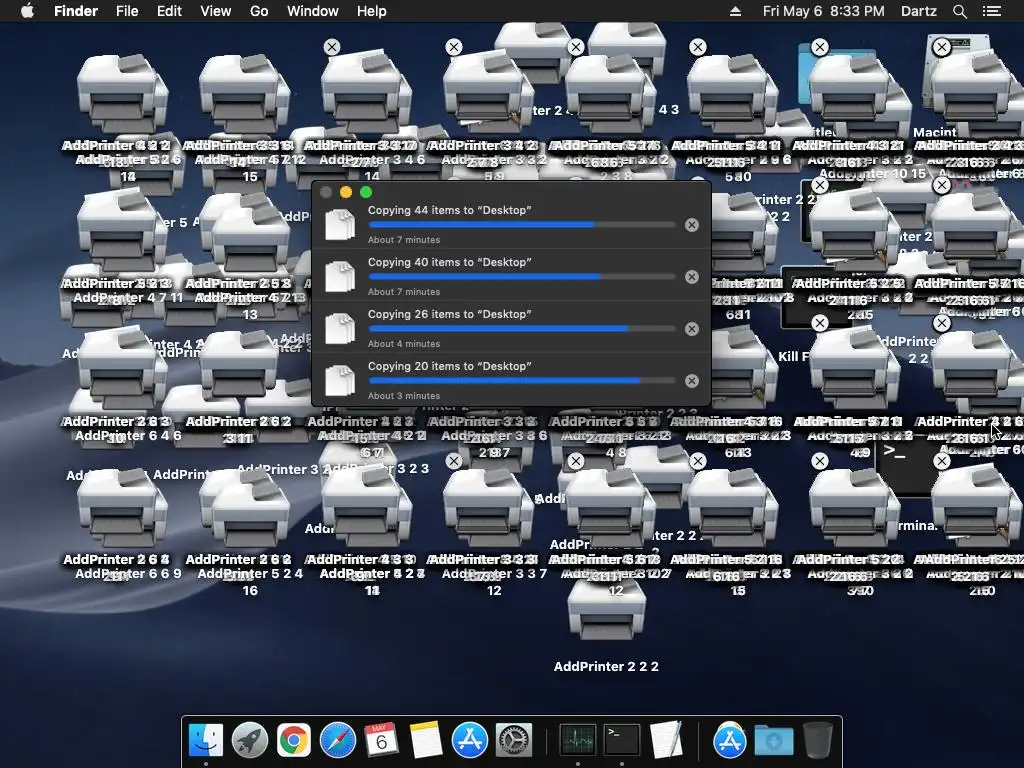Viewport: 1024px width, 768px height.
Task: Cancel the Copying 44 items operation
Action: click(x=692, y=225)
